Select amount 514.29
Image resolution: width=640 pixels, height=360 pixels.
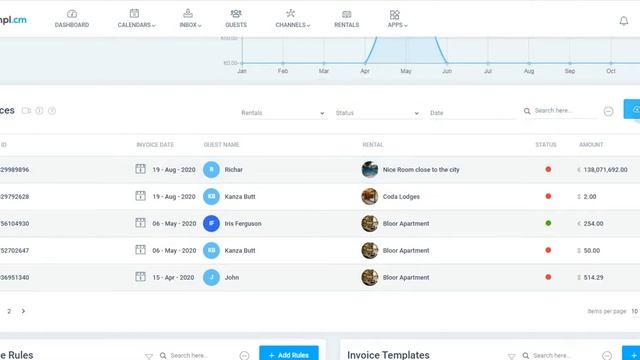tap(593, 277)
